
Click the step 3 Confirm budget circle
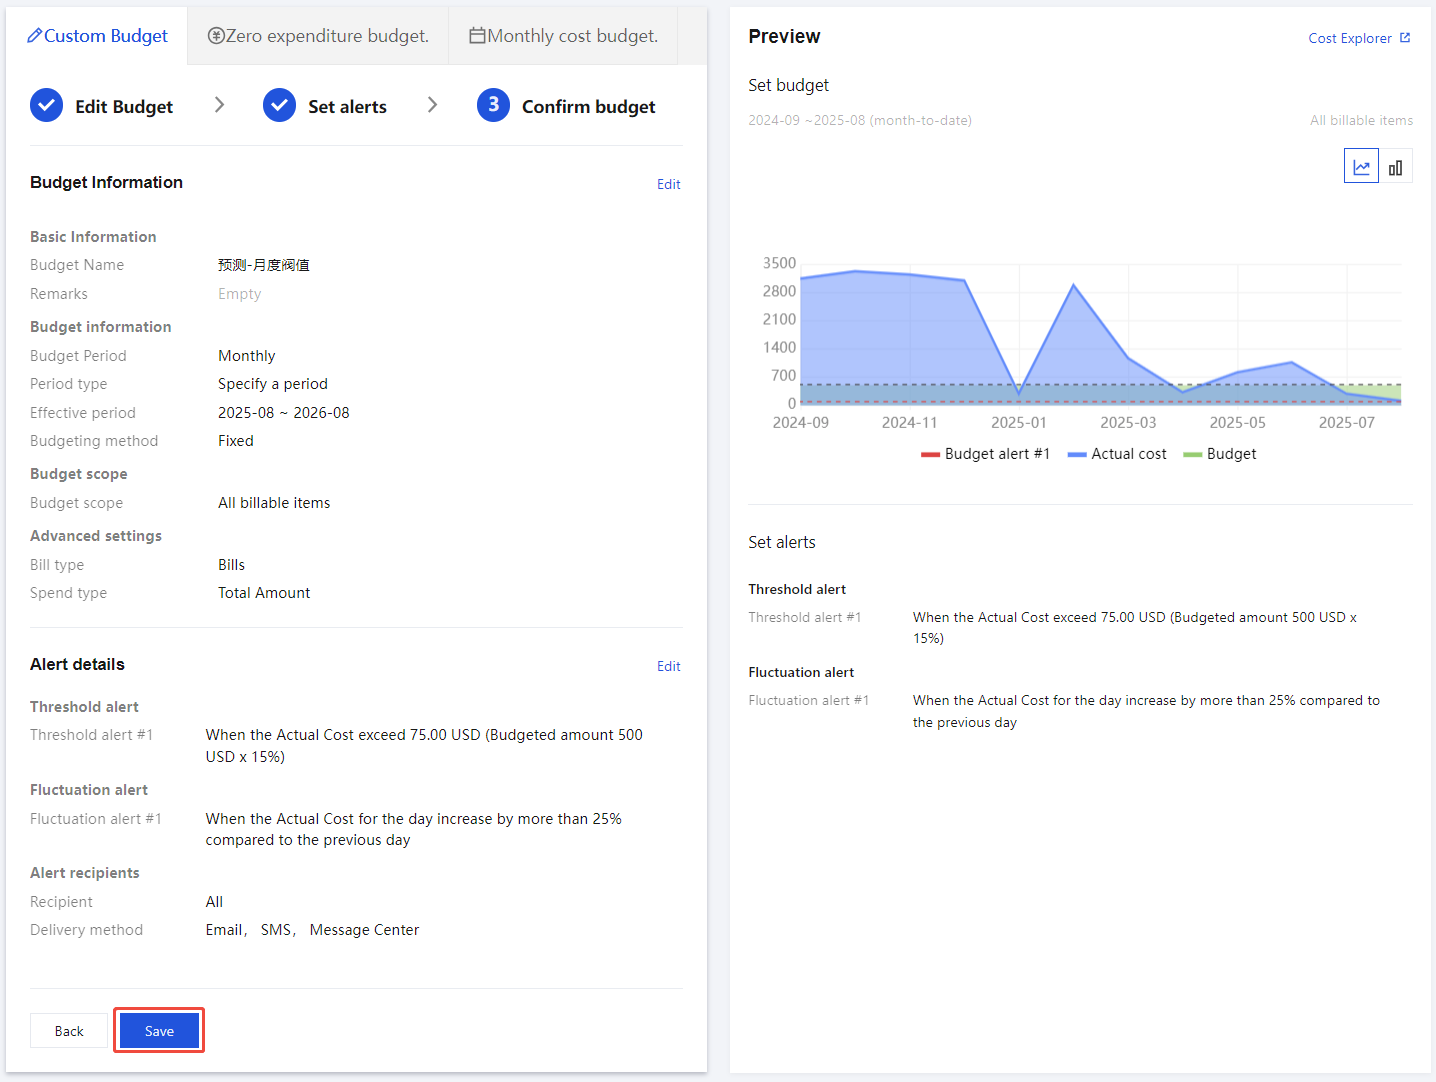493,106
